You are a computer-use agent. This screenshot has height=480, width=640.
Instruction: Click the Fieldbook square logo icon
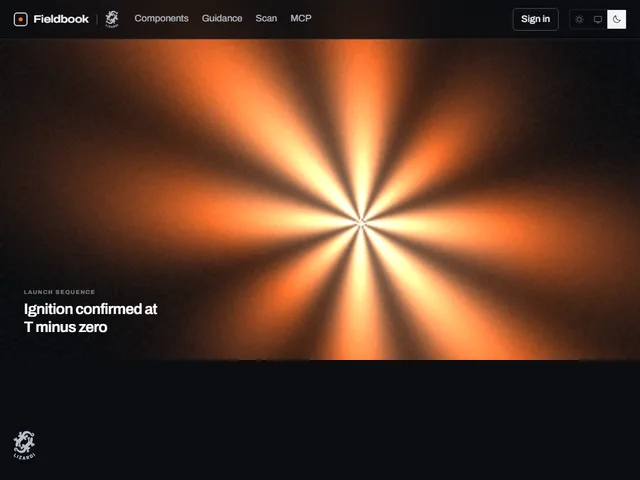[x=20, y=19]
